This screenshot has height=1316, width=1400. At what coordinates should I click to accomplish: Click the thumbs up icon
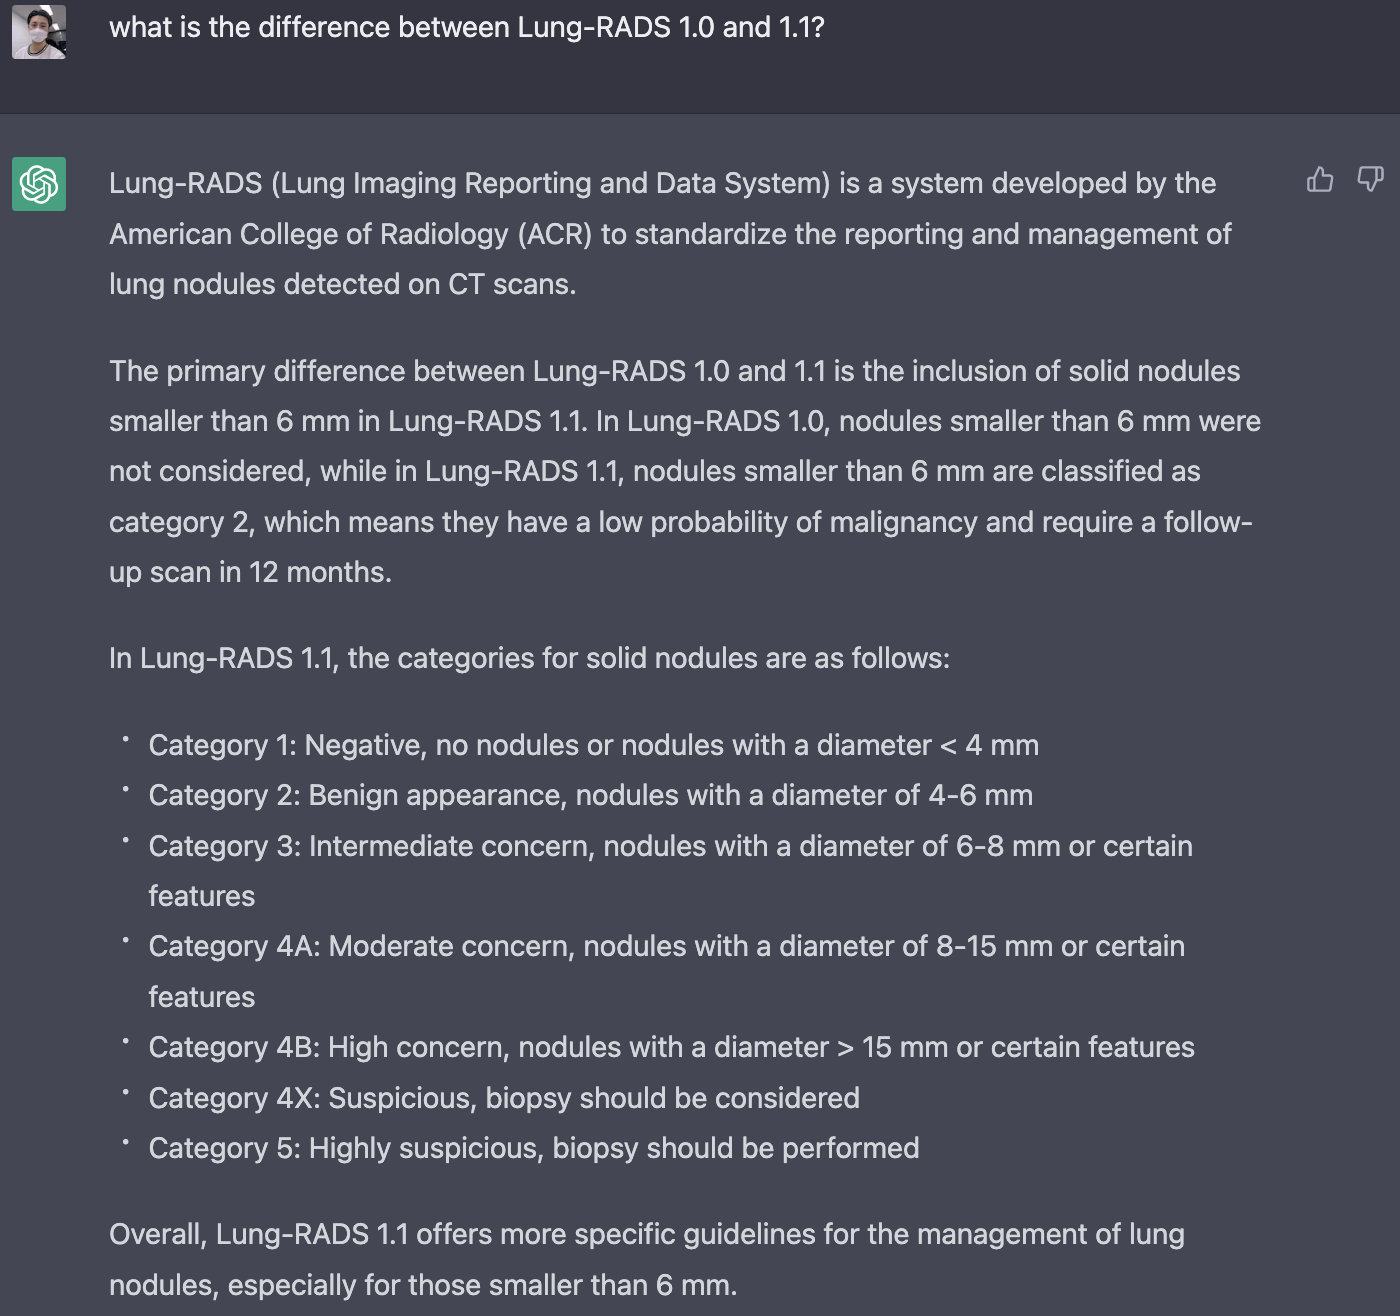click(1319, 180)
